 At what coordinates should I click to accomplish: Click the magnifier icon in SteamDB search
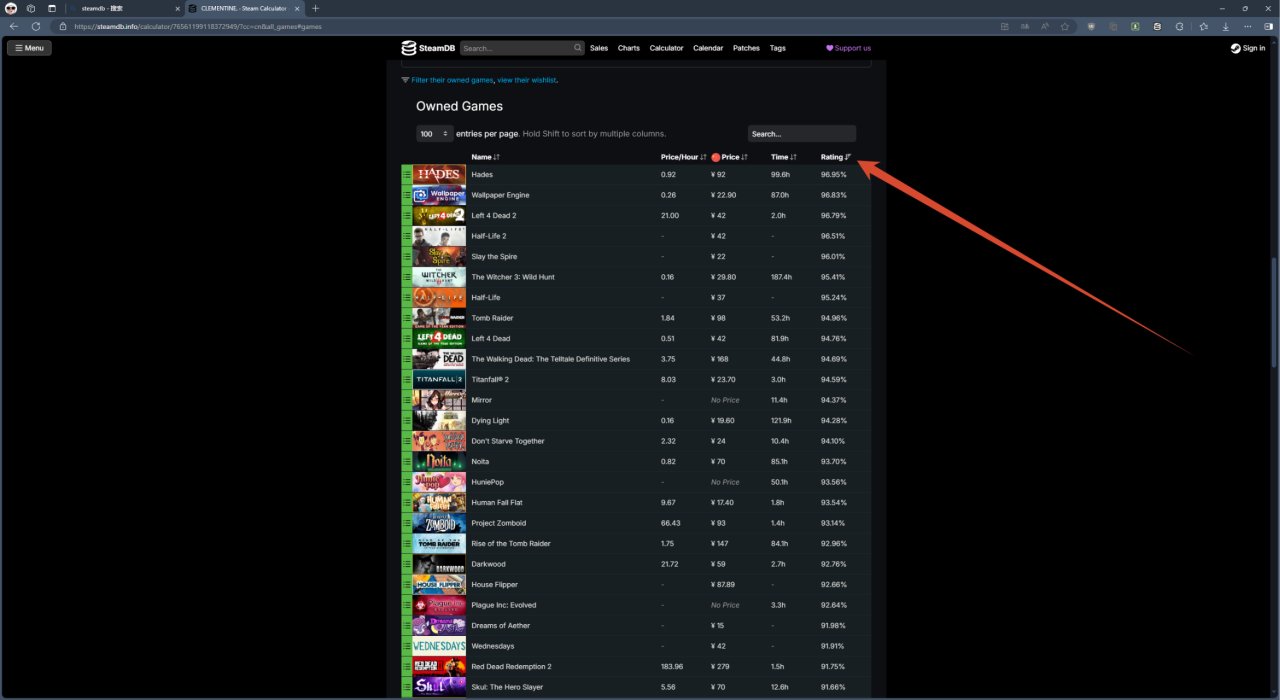click(578, 48)
